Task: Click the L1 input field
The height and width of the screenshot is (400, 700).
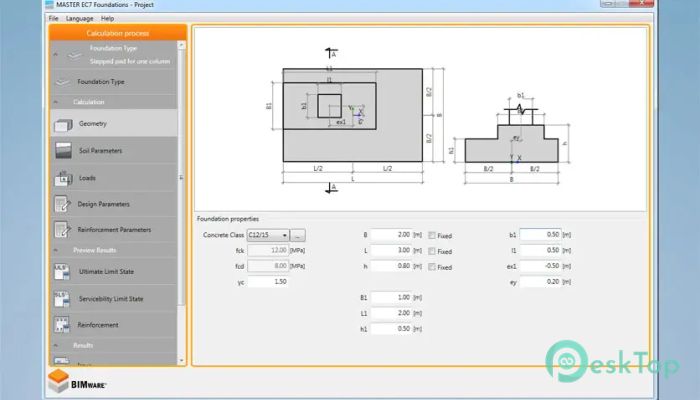Action: click(x=391, y=313)
